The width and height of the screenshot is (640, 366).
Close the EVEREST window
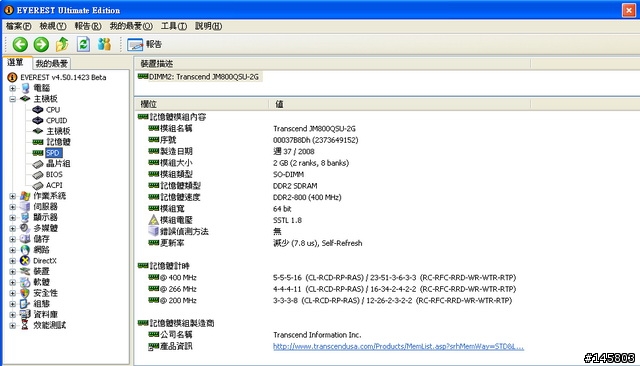pos(629,10)
